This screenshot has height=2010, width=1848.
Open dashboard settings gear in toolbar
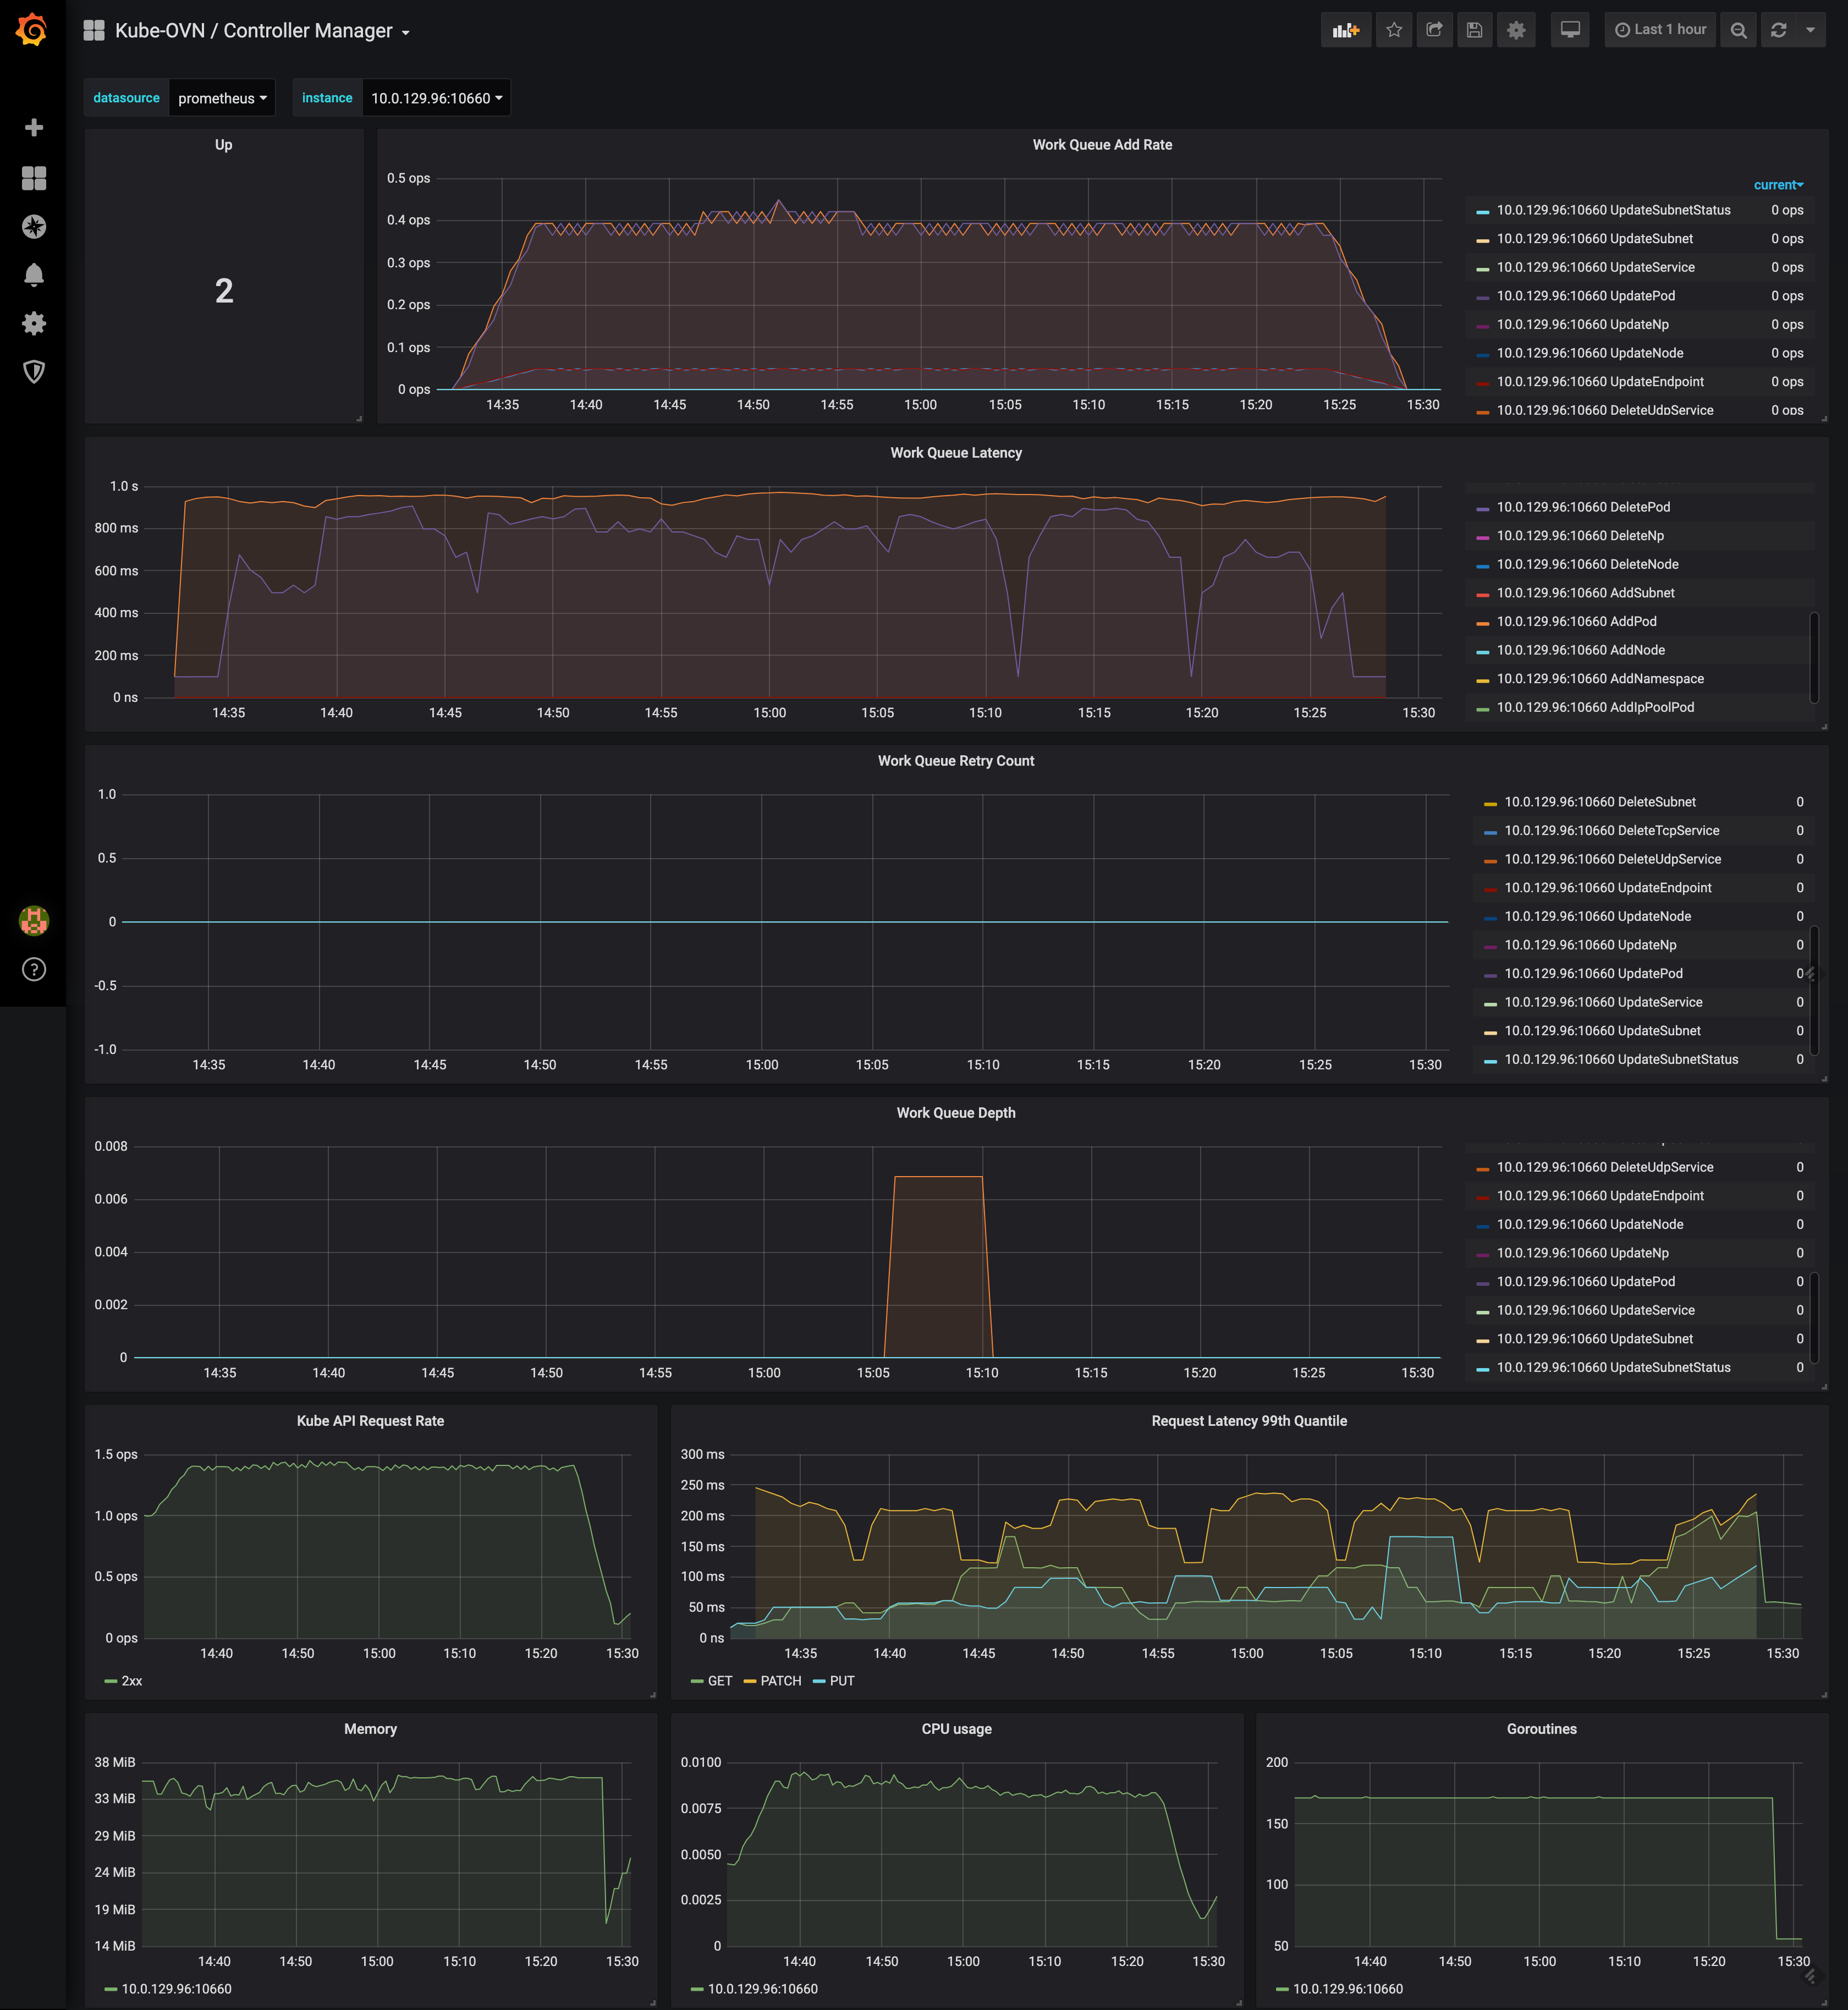[x=1516, y=30]
